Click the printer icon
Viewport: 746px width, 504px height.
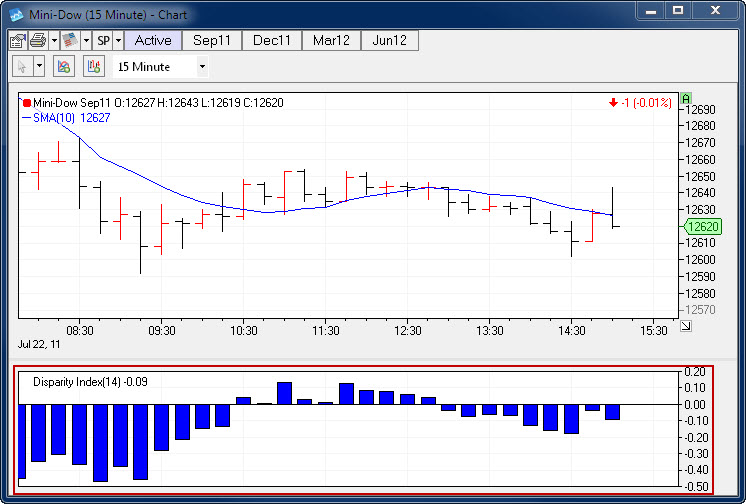pos(37,41)
